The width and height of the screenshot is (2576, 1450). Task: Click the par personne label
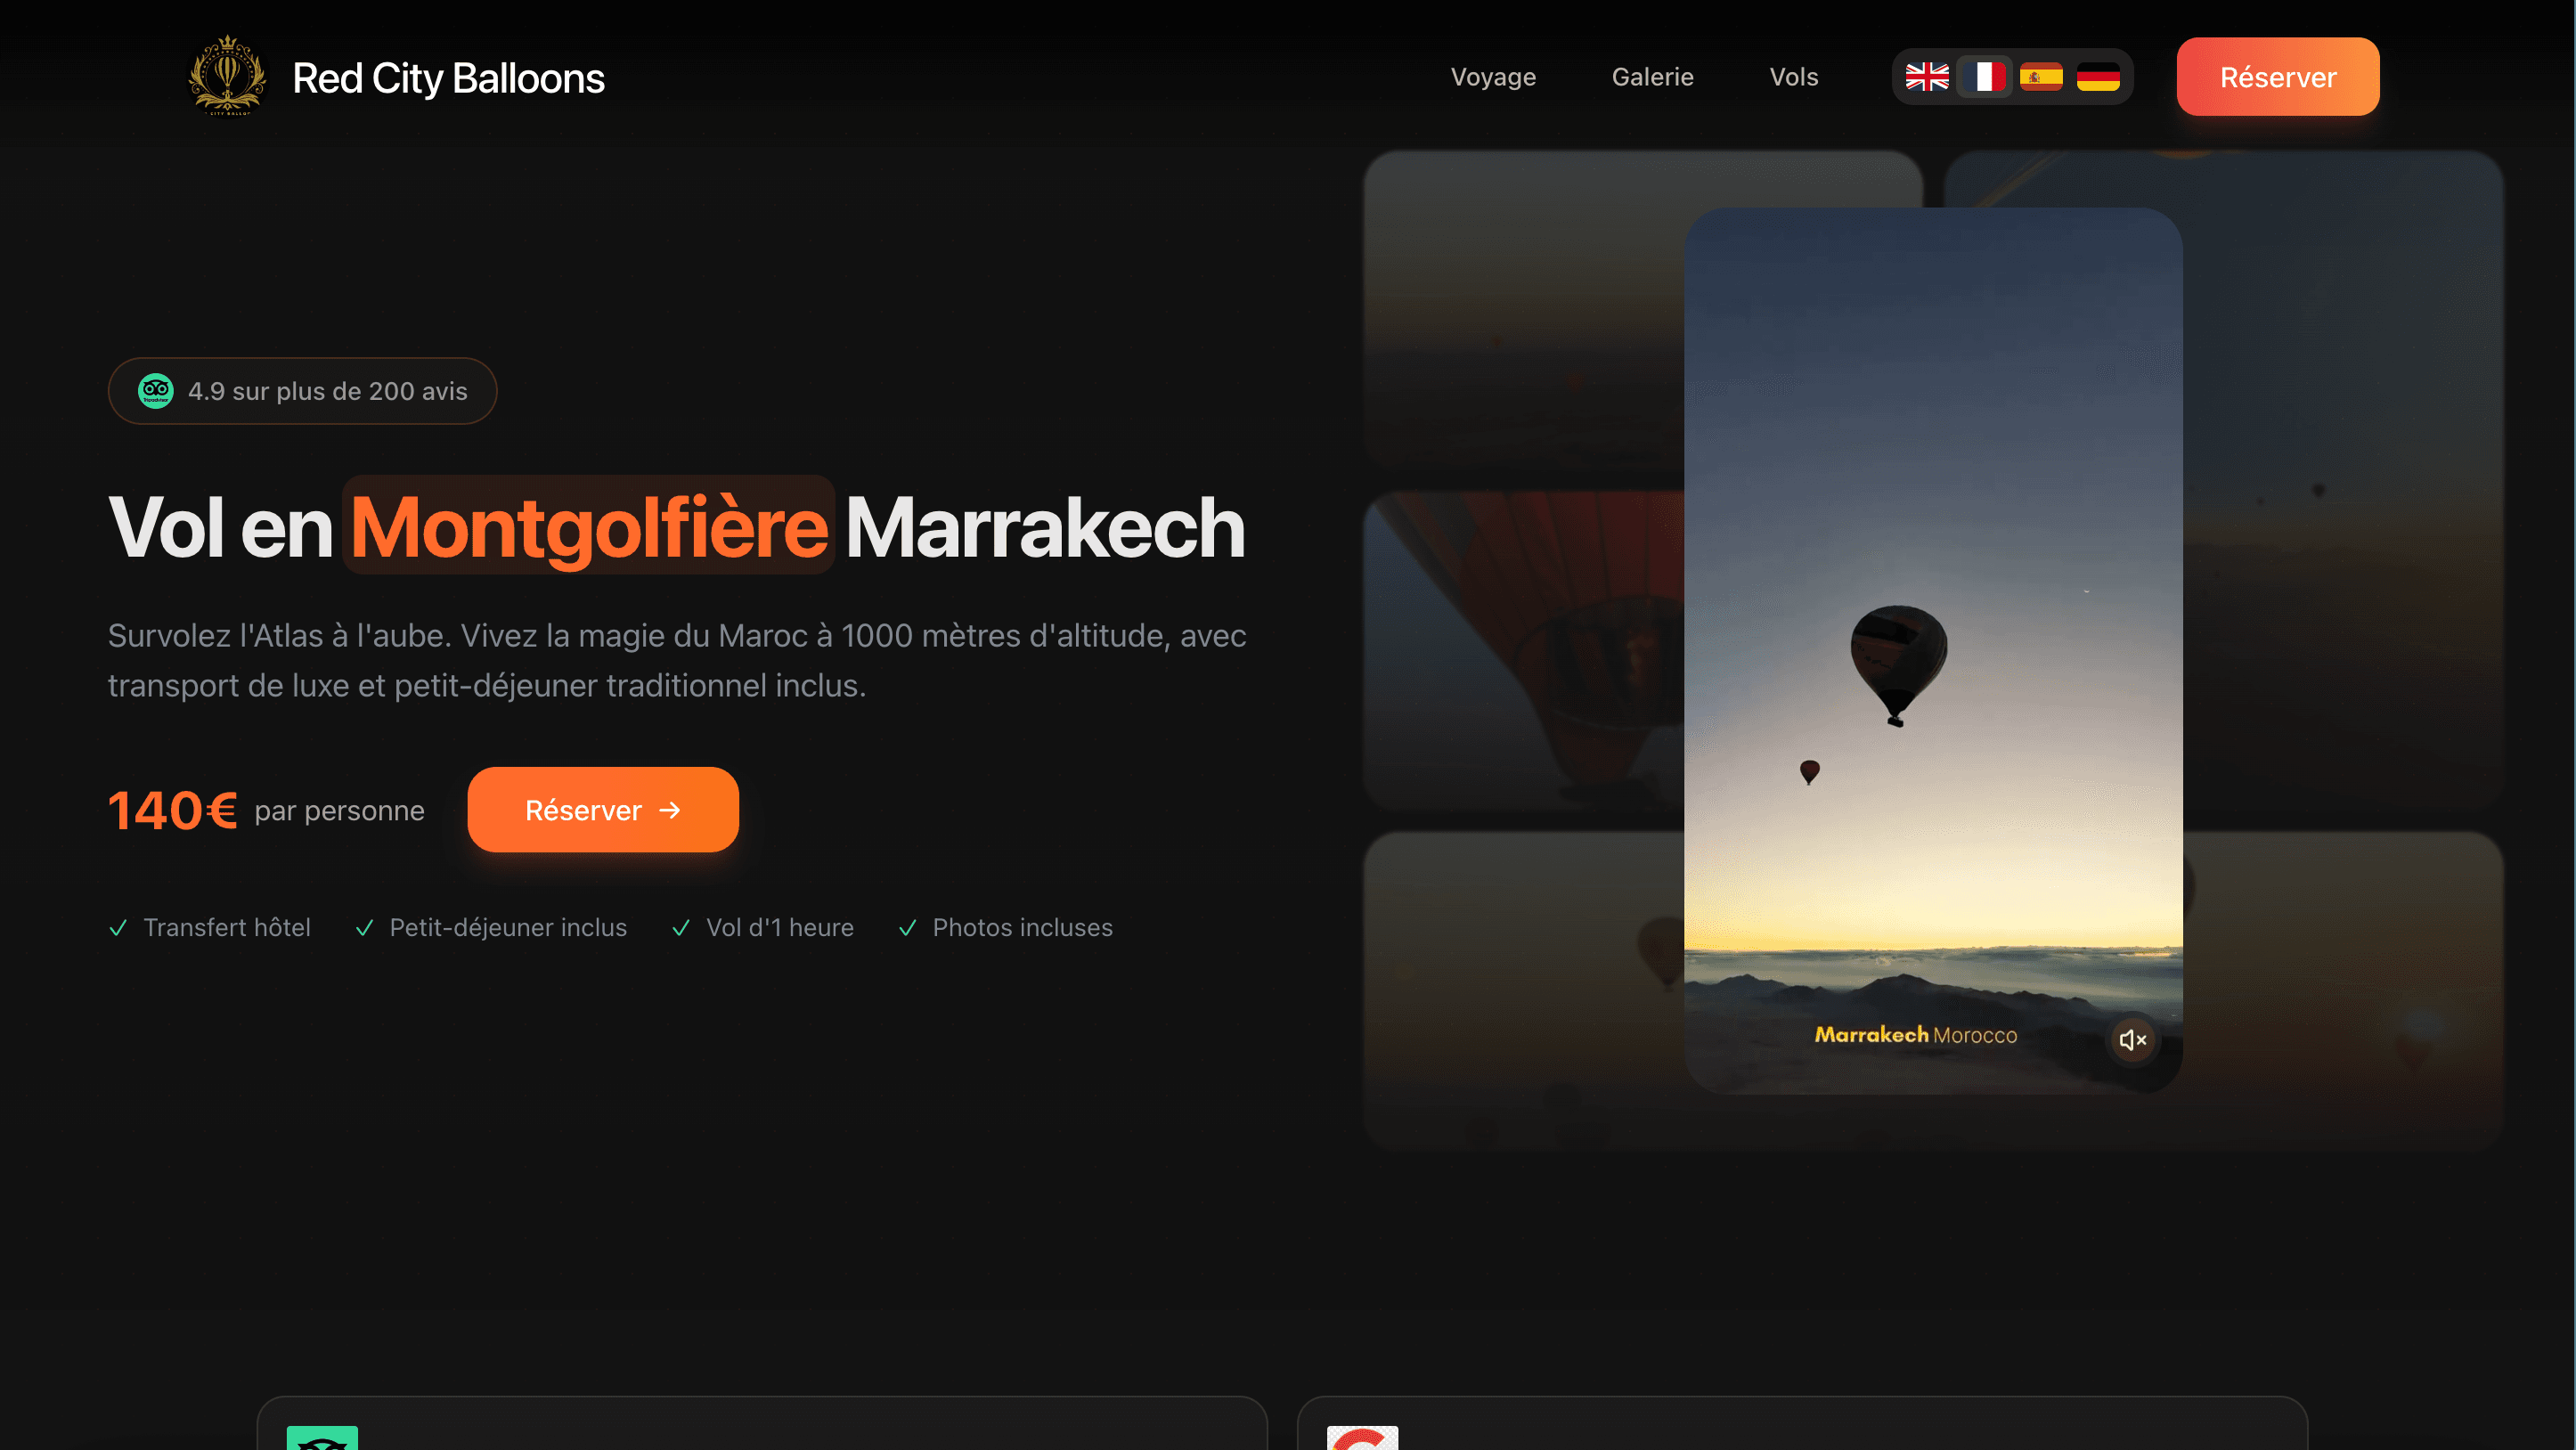[339, 811]
